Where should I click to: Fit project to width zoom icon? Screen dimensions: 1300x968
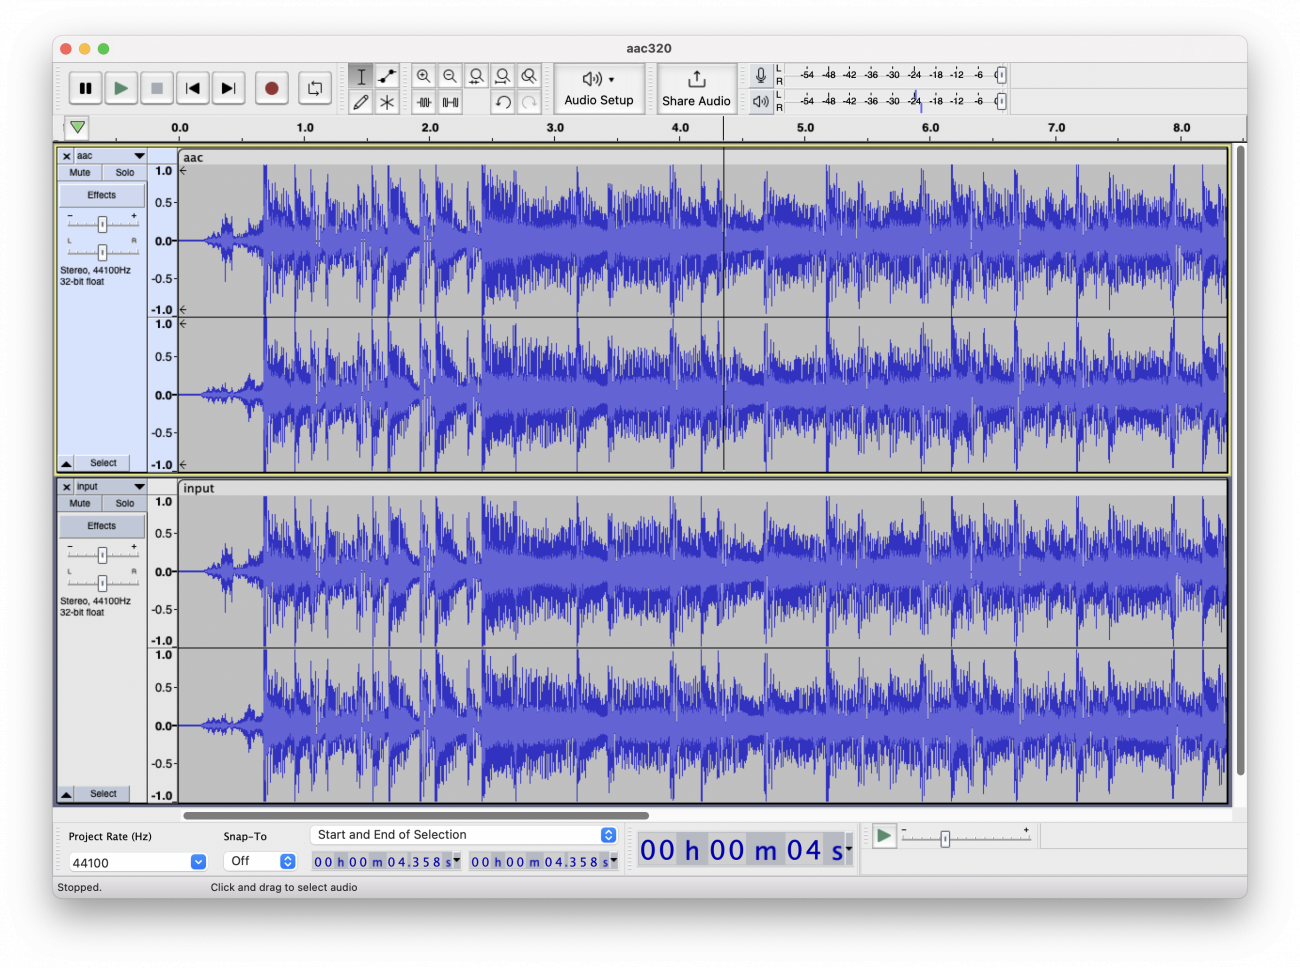[x=503, y=76]
